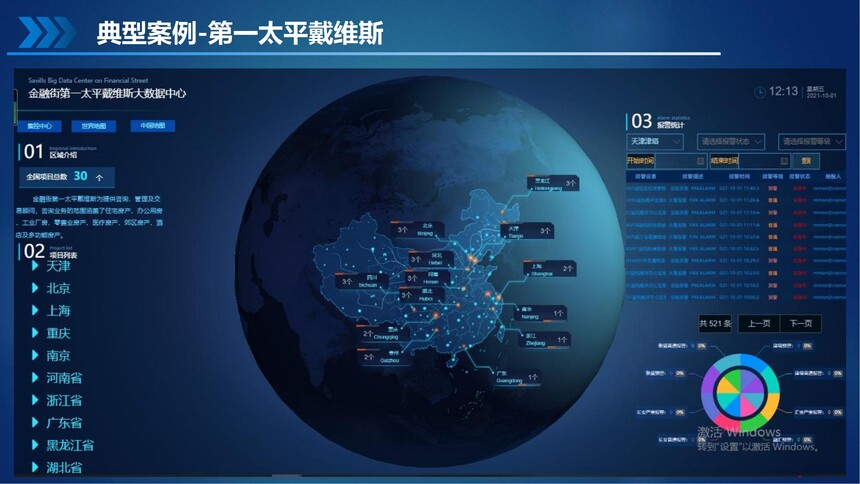Expand the 河南省 project tree arrow
This screenshot has width=860, height=484.
35,378
